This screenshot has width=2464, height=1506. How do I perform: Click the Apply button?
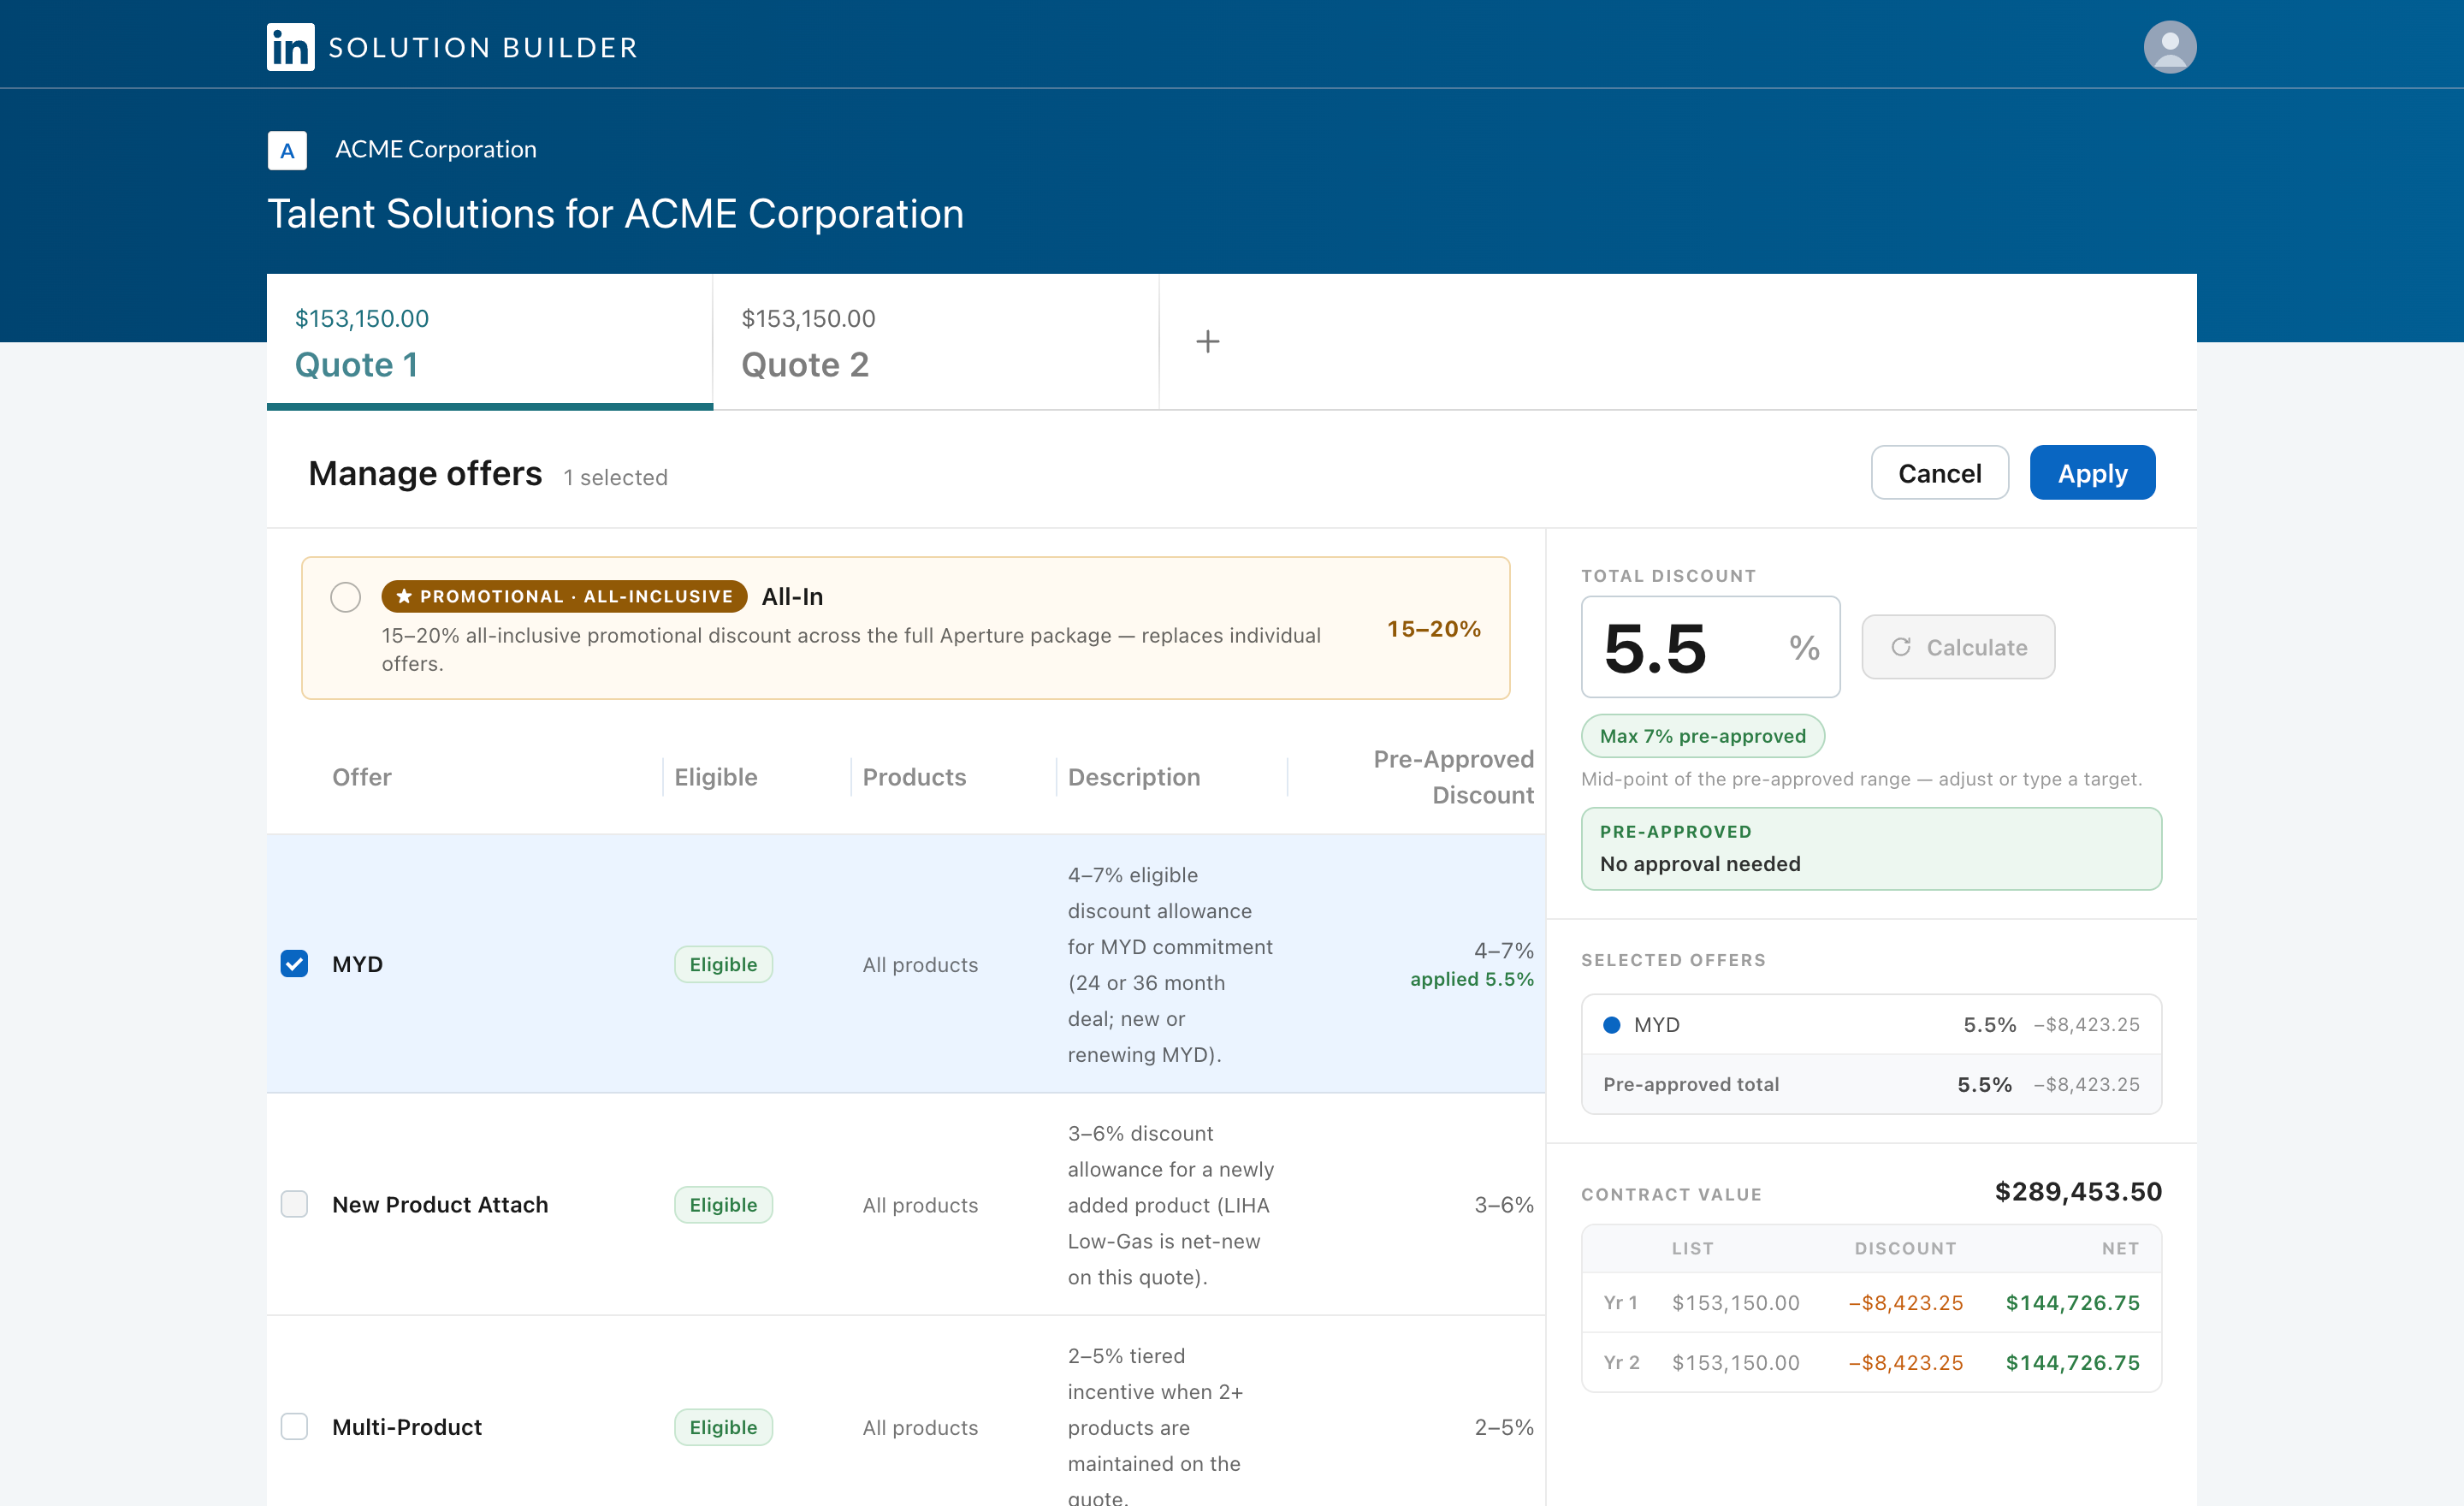[x=2092, y=473]
